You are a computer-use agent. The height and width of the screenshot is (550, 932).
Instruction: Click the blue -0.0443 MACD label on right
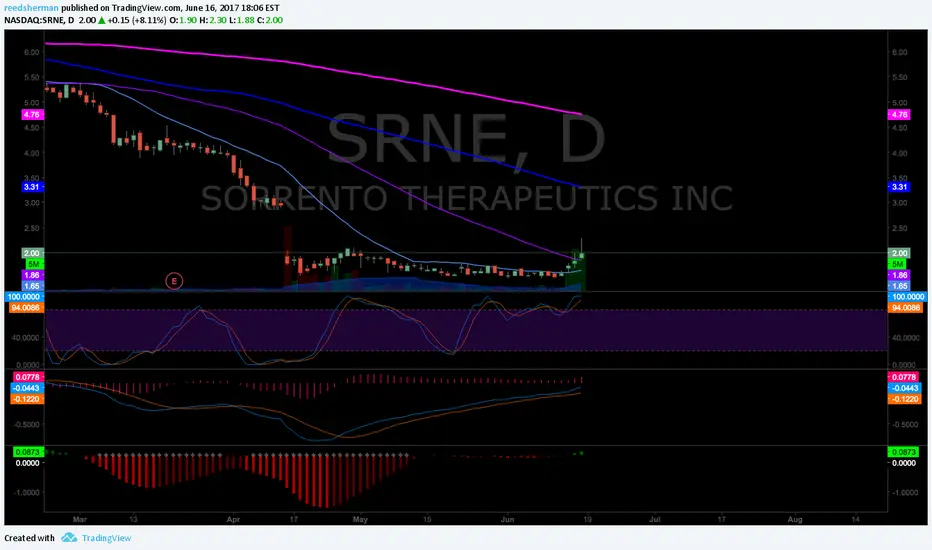coord(904,388)
